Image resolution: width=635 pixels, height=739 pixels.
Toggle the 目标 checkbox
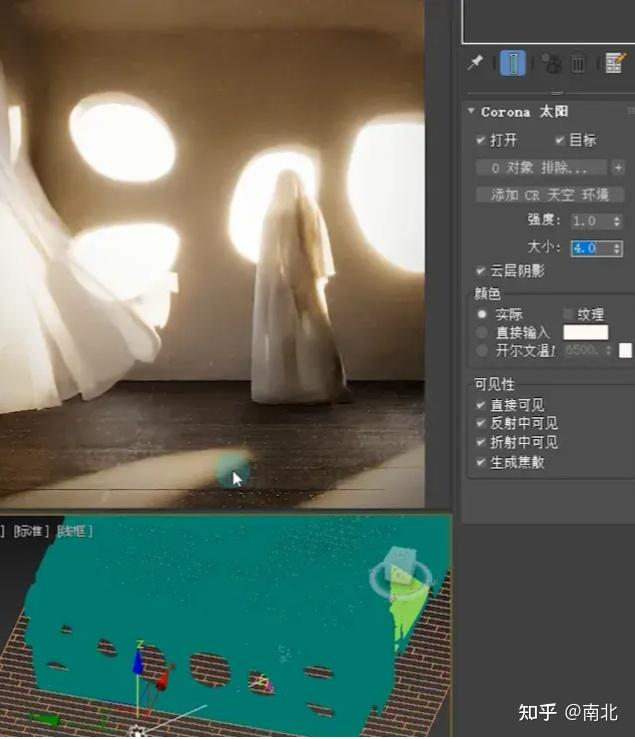(x=560, y=140)
